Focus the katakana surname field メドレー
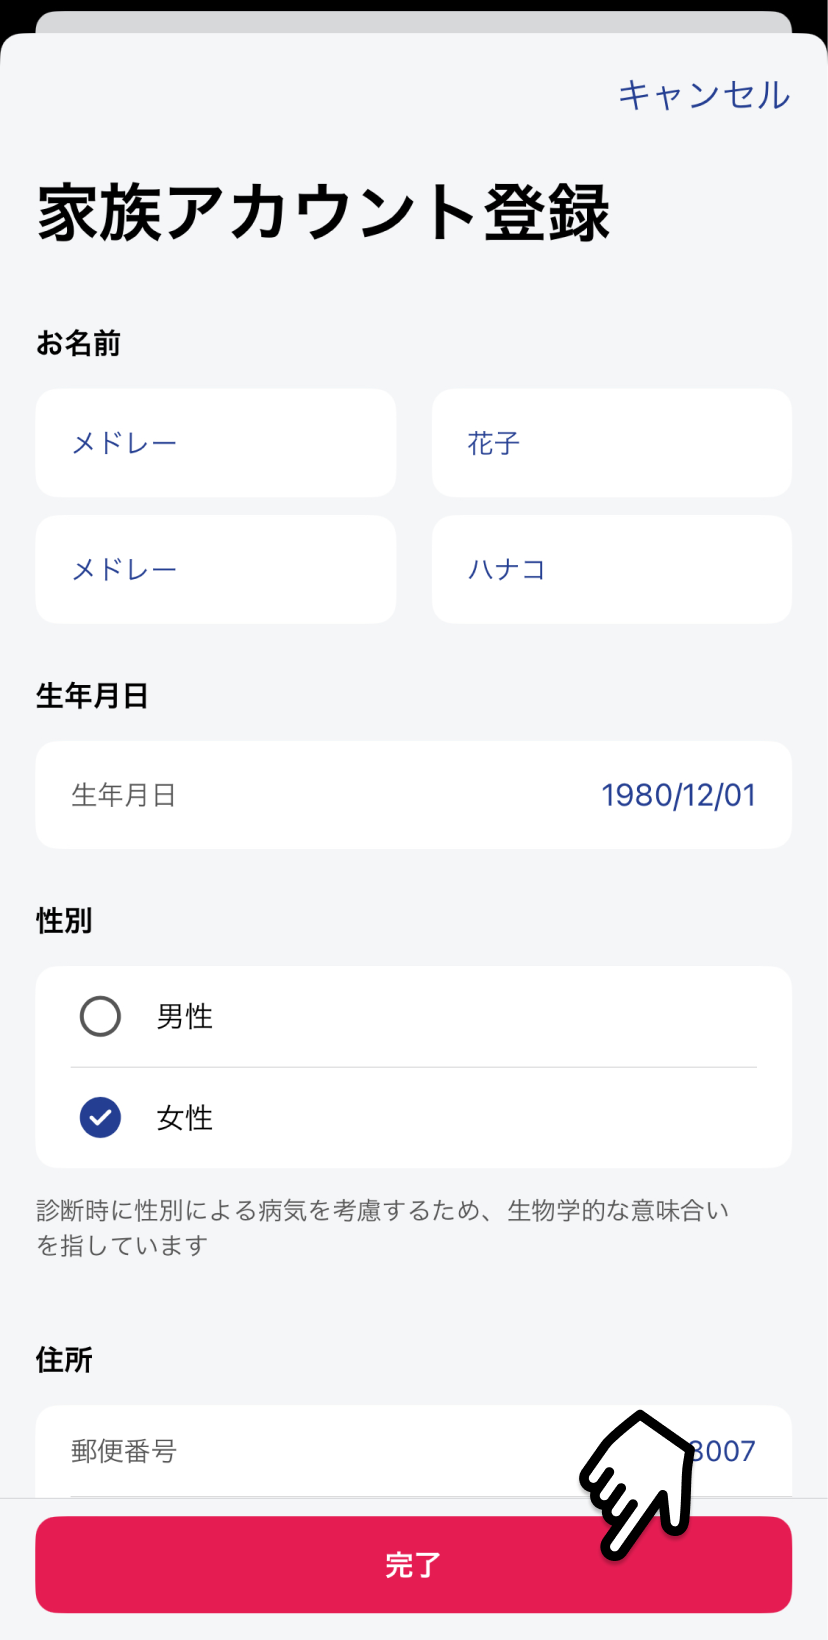 [215, 569]
